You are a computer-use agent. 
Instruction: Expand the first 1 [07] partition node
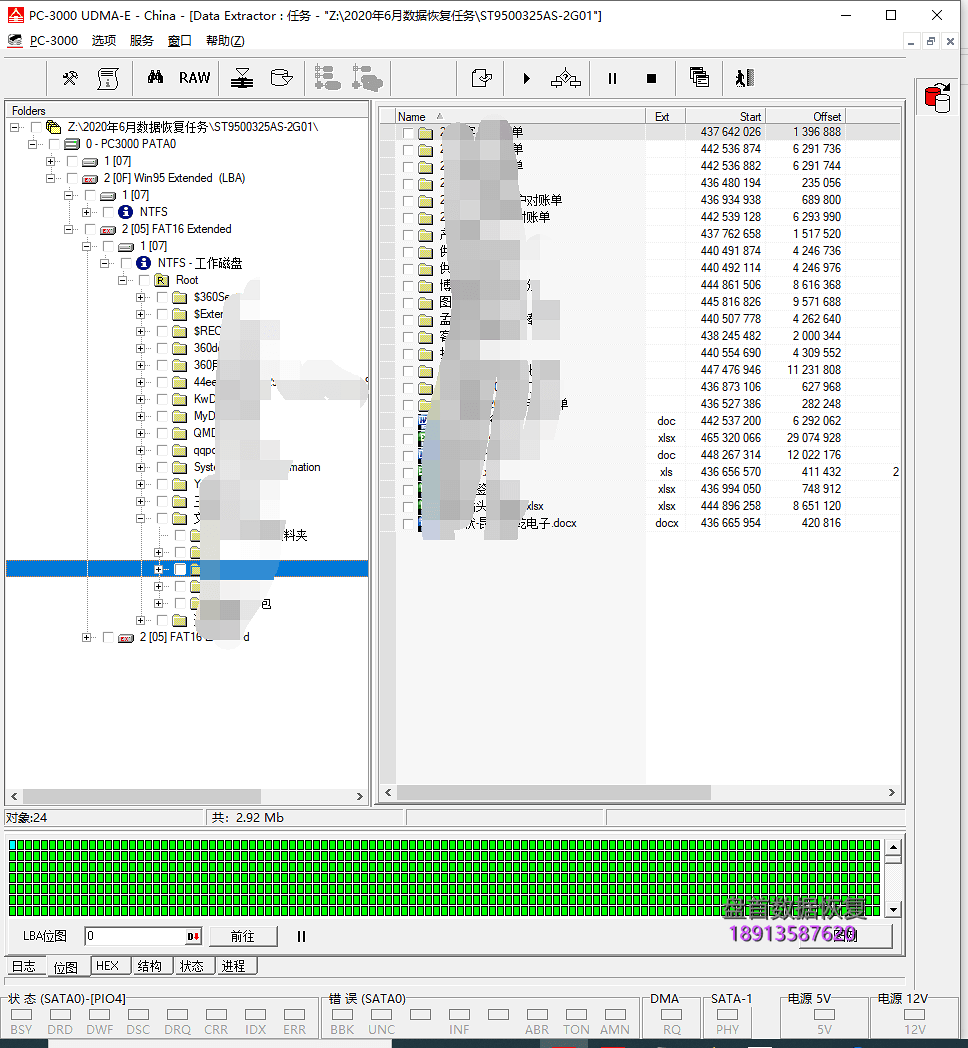click(50, 161)
